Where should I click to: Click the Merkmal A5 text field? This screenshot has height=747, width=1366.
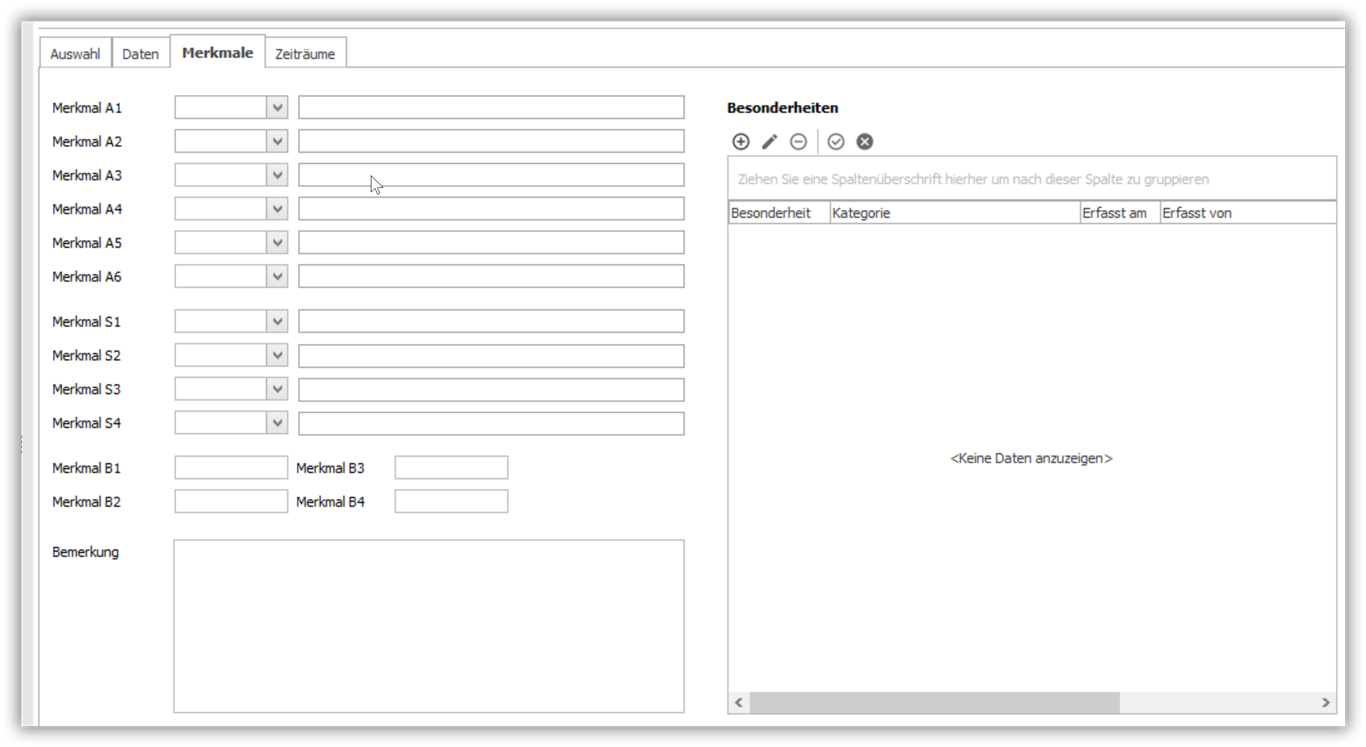pos(491,243)
